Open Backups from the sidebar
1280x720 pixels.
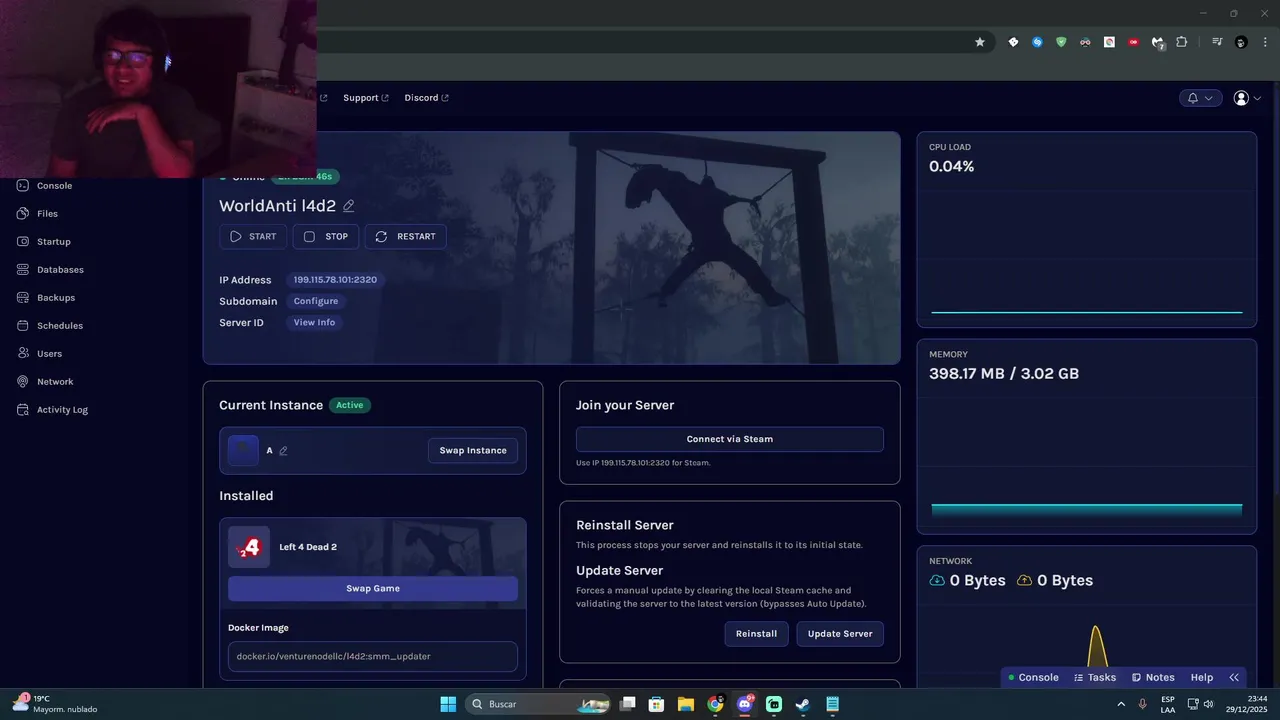tap(46, 298)
